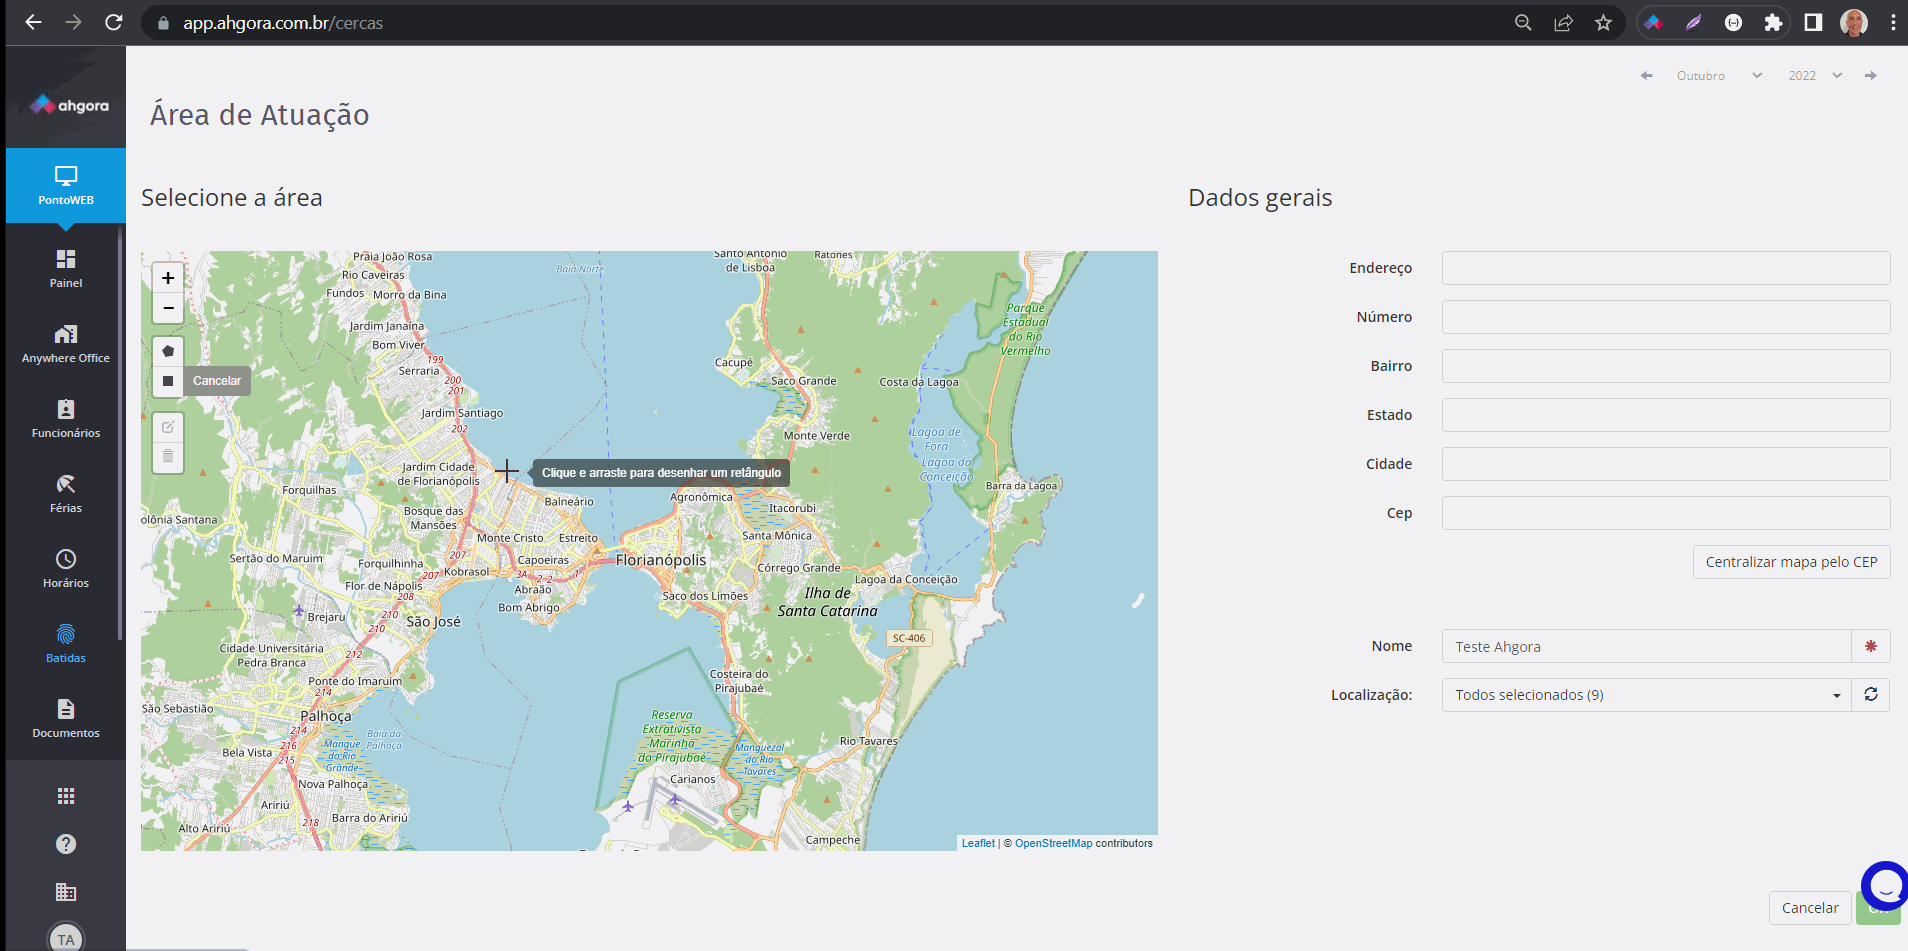Open the Férias section
The width and height of the screenshot is (1908, 951).
[66, 494]
